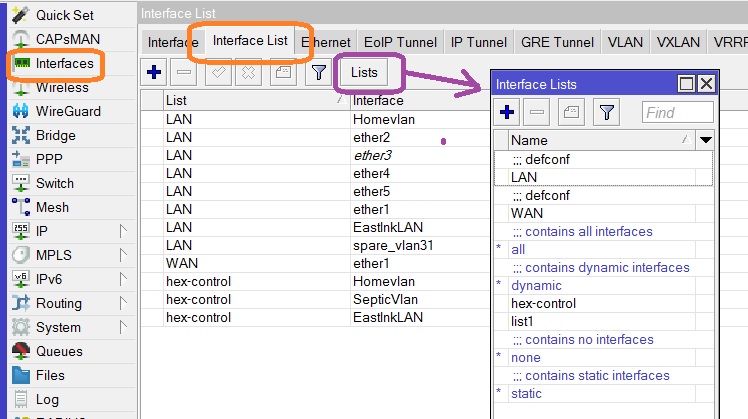The height and width of the screenshot is (419, 748).
Task: Open filter in Interface Lists window
Action: click(606, 112)
